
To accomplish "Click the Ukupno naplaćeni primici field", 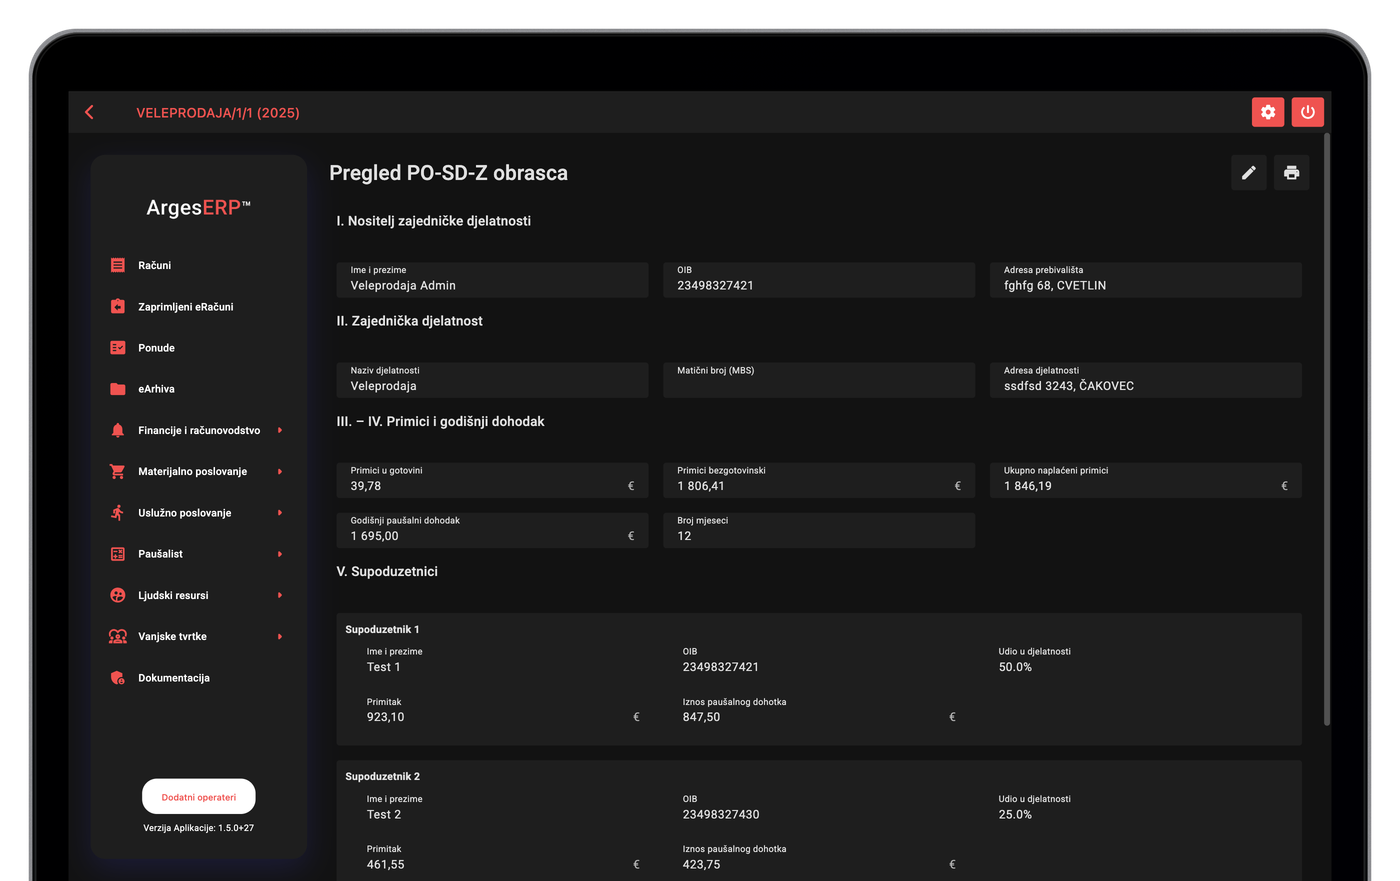I will 1146,480.
